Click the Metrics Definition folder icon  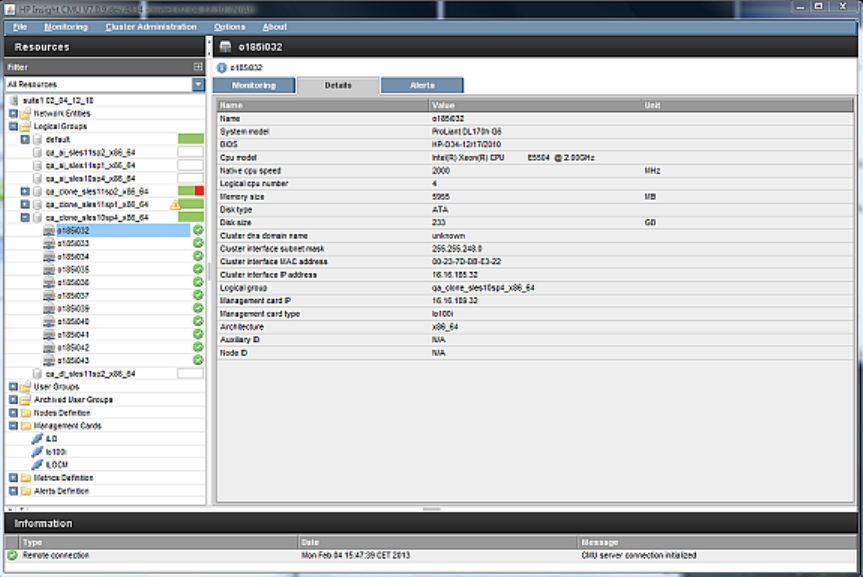(25, 478)
